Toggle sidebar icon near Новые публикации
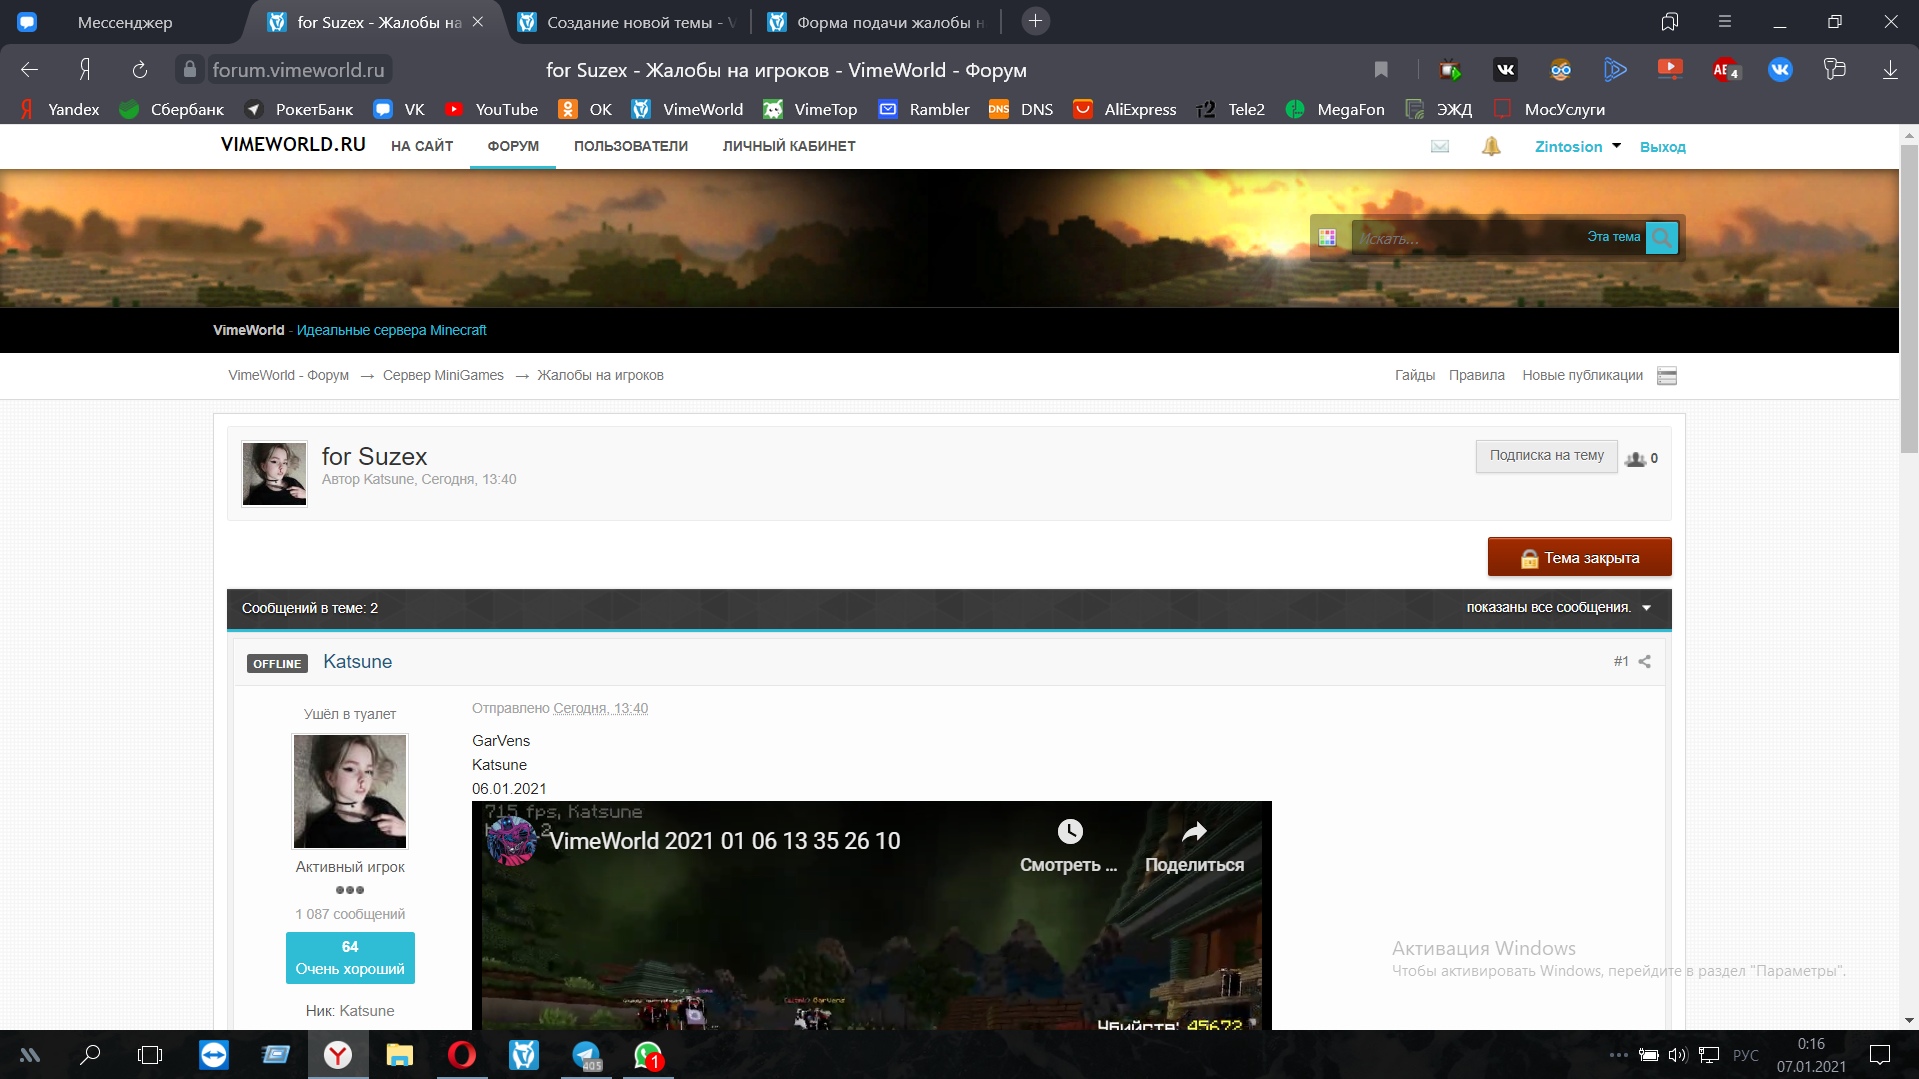Image resolution: width=1919 pixels, height=1079 pixels. [x=1667, y=376]
